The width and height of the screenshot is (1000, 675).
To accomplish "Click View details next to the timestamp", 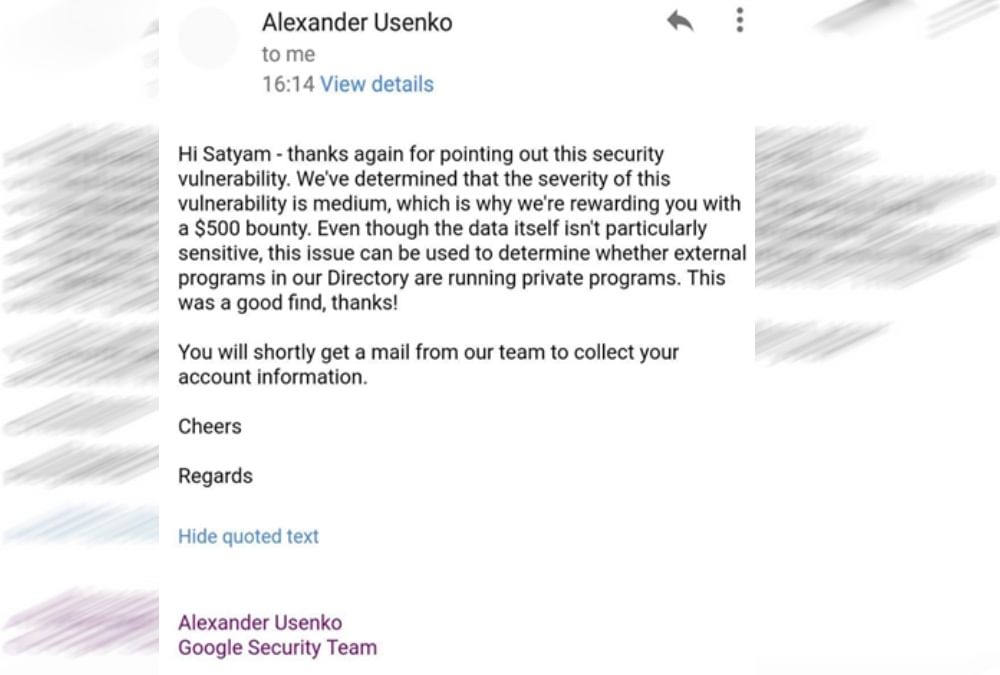I will point(376,84).
